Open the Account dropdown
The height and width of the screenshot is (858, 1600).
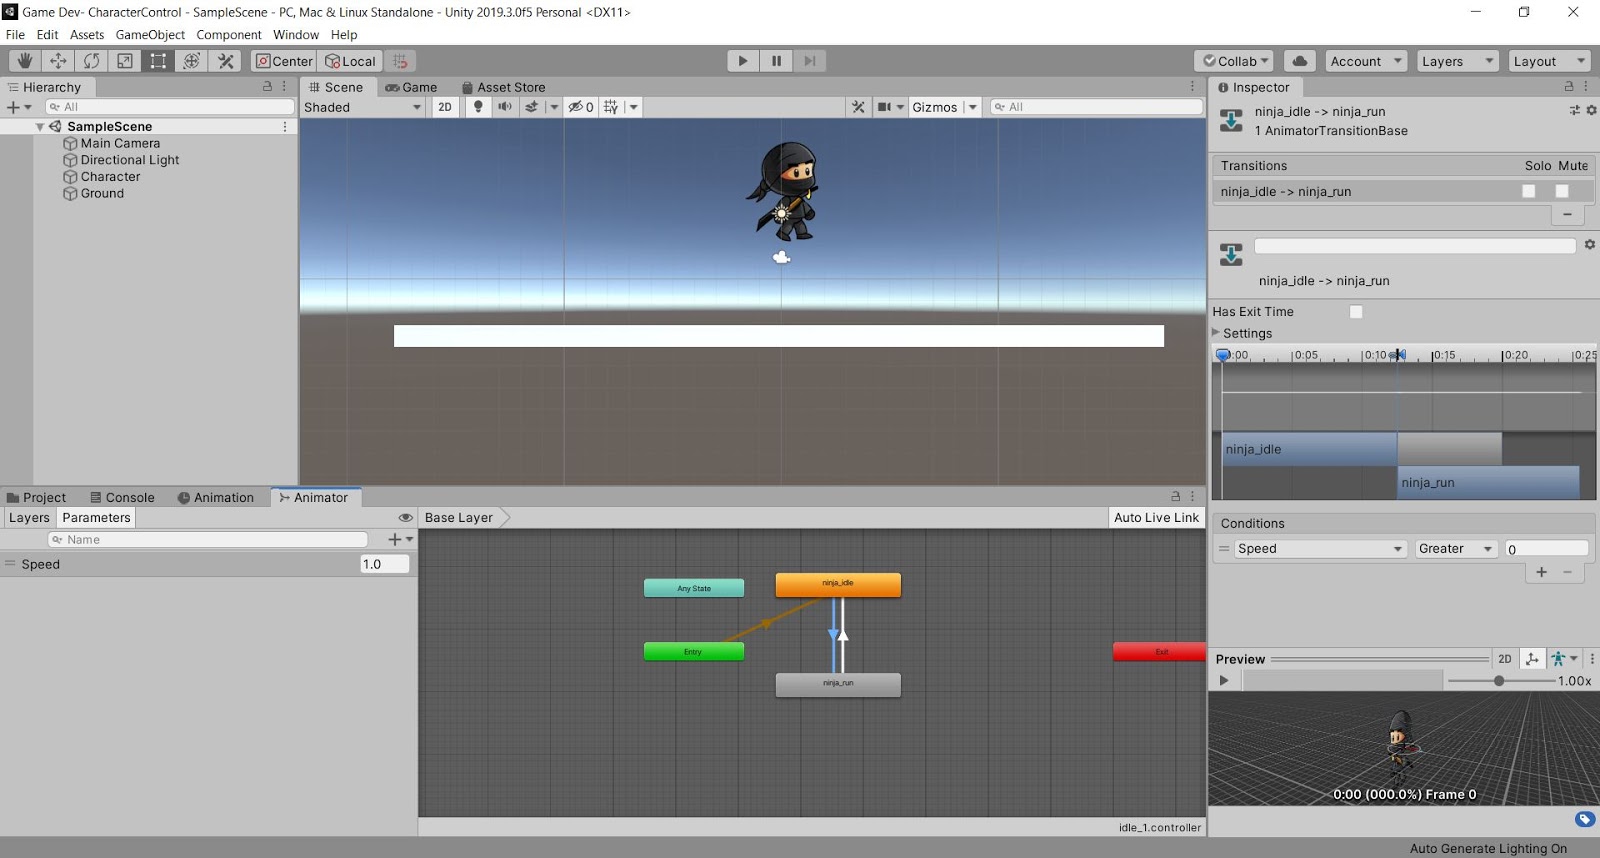[x=1366, y=61]
